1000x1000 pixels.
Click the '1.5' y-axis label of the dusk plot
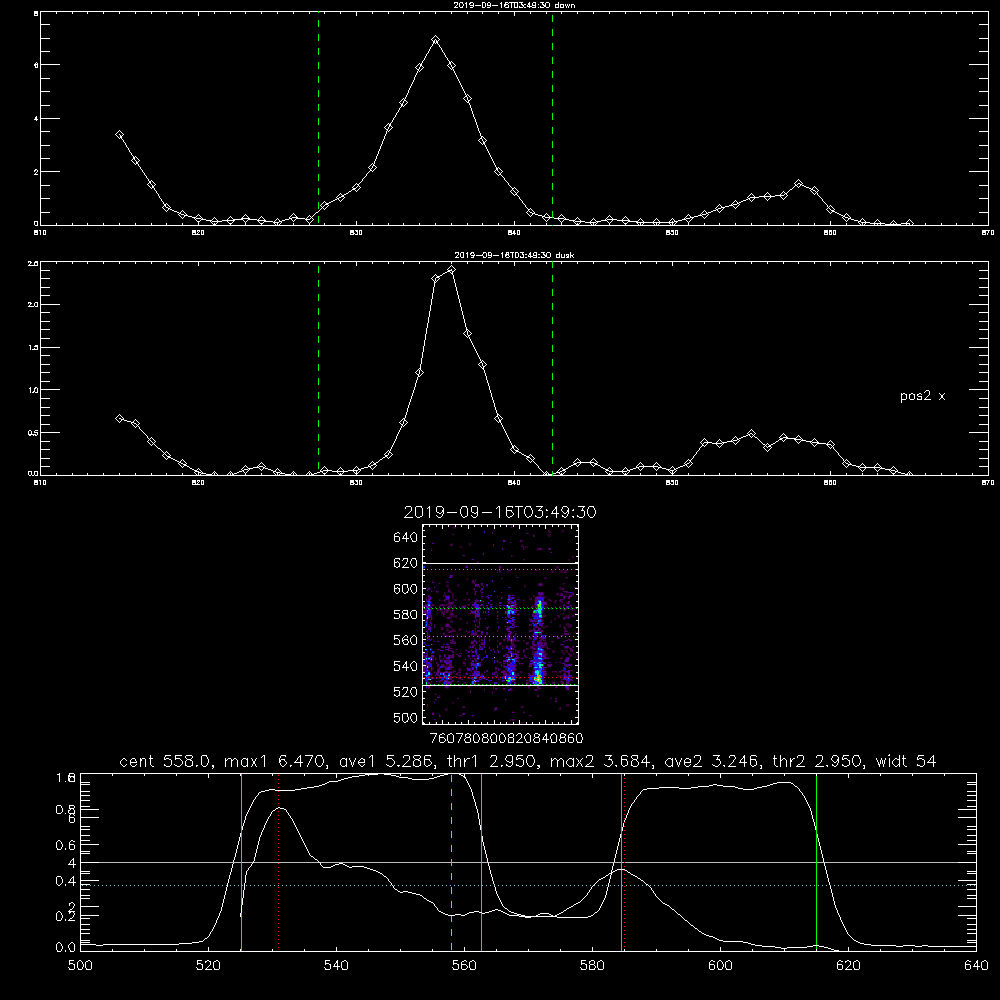(x=33, y=348)
